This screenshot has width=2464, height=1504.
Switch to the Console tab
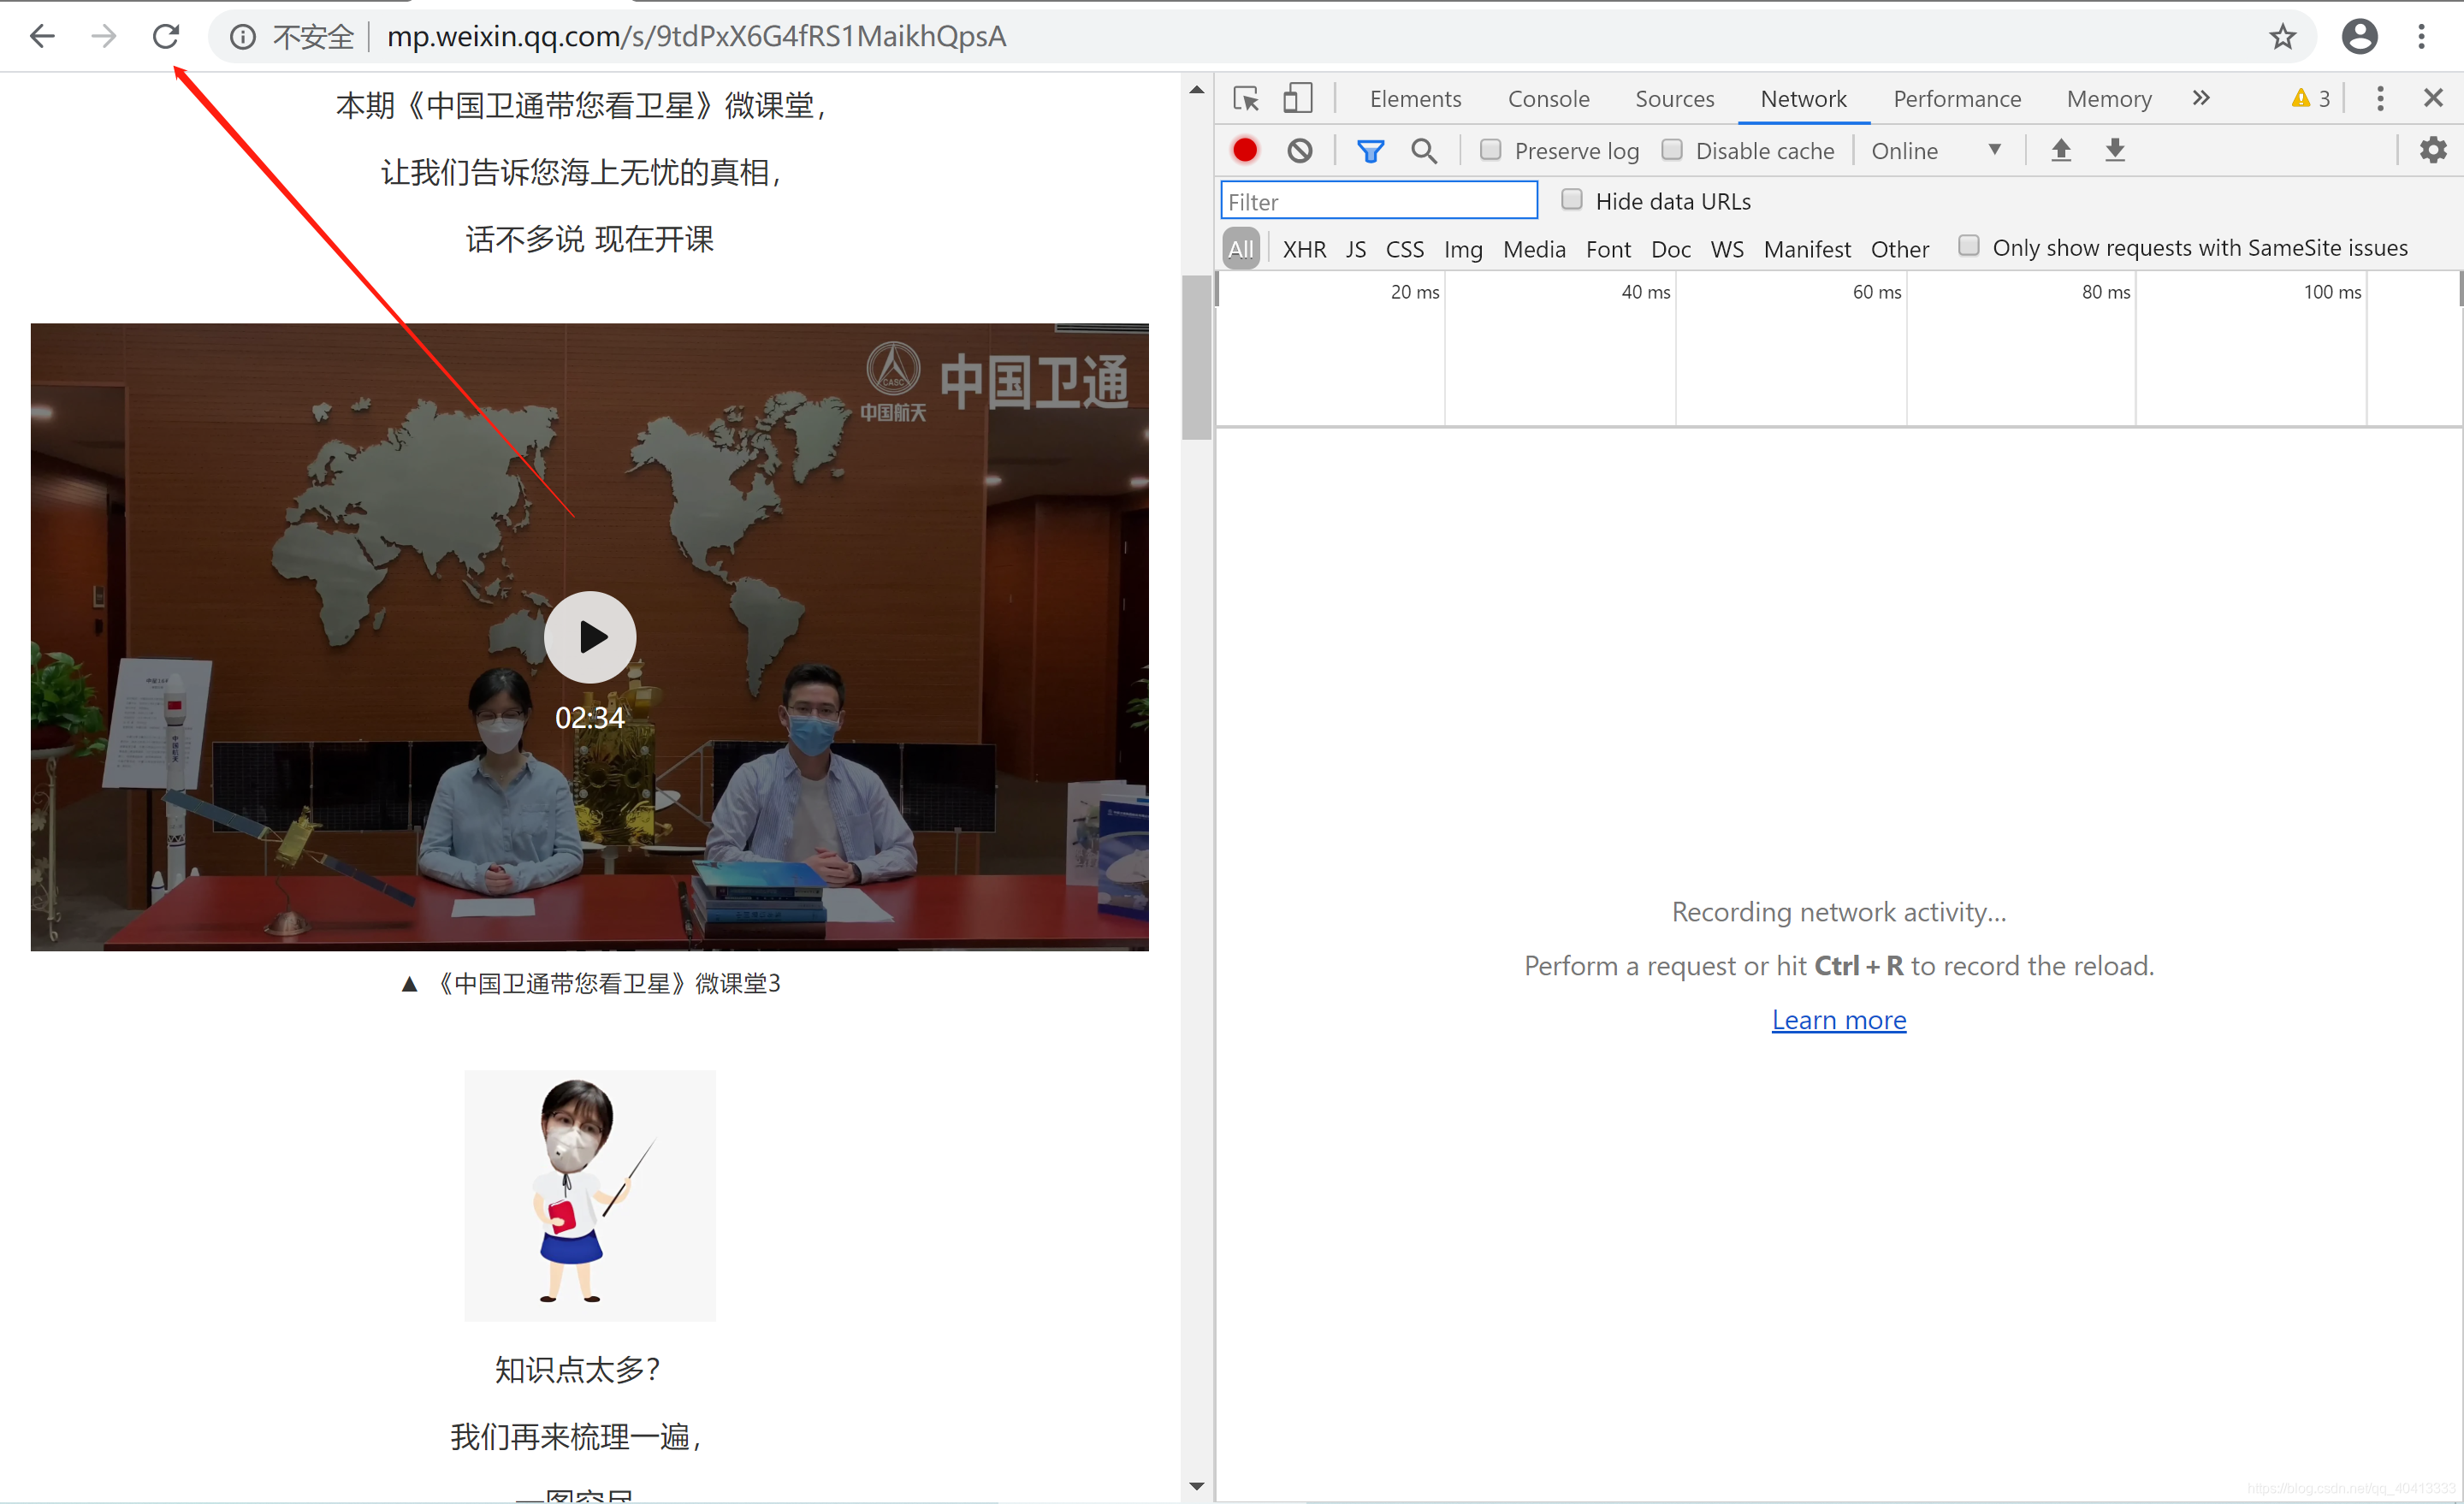click(1548, 98)
